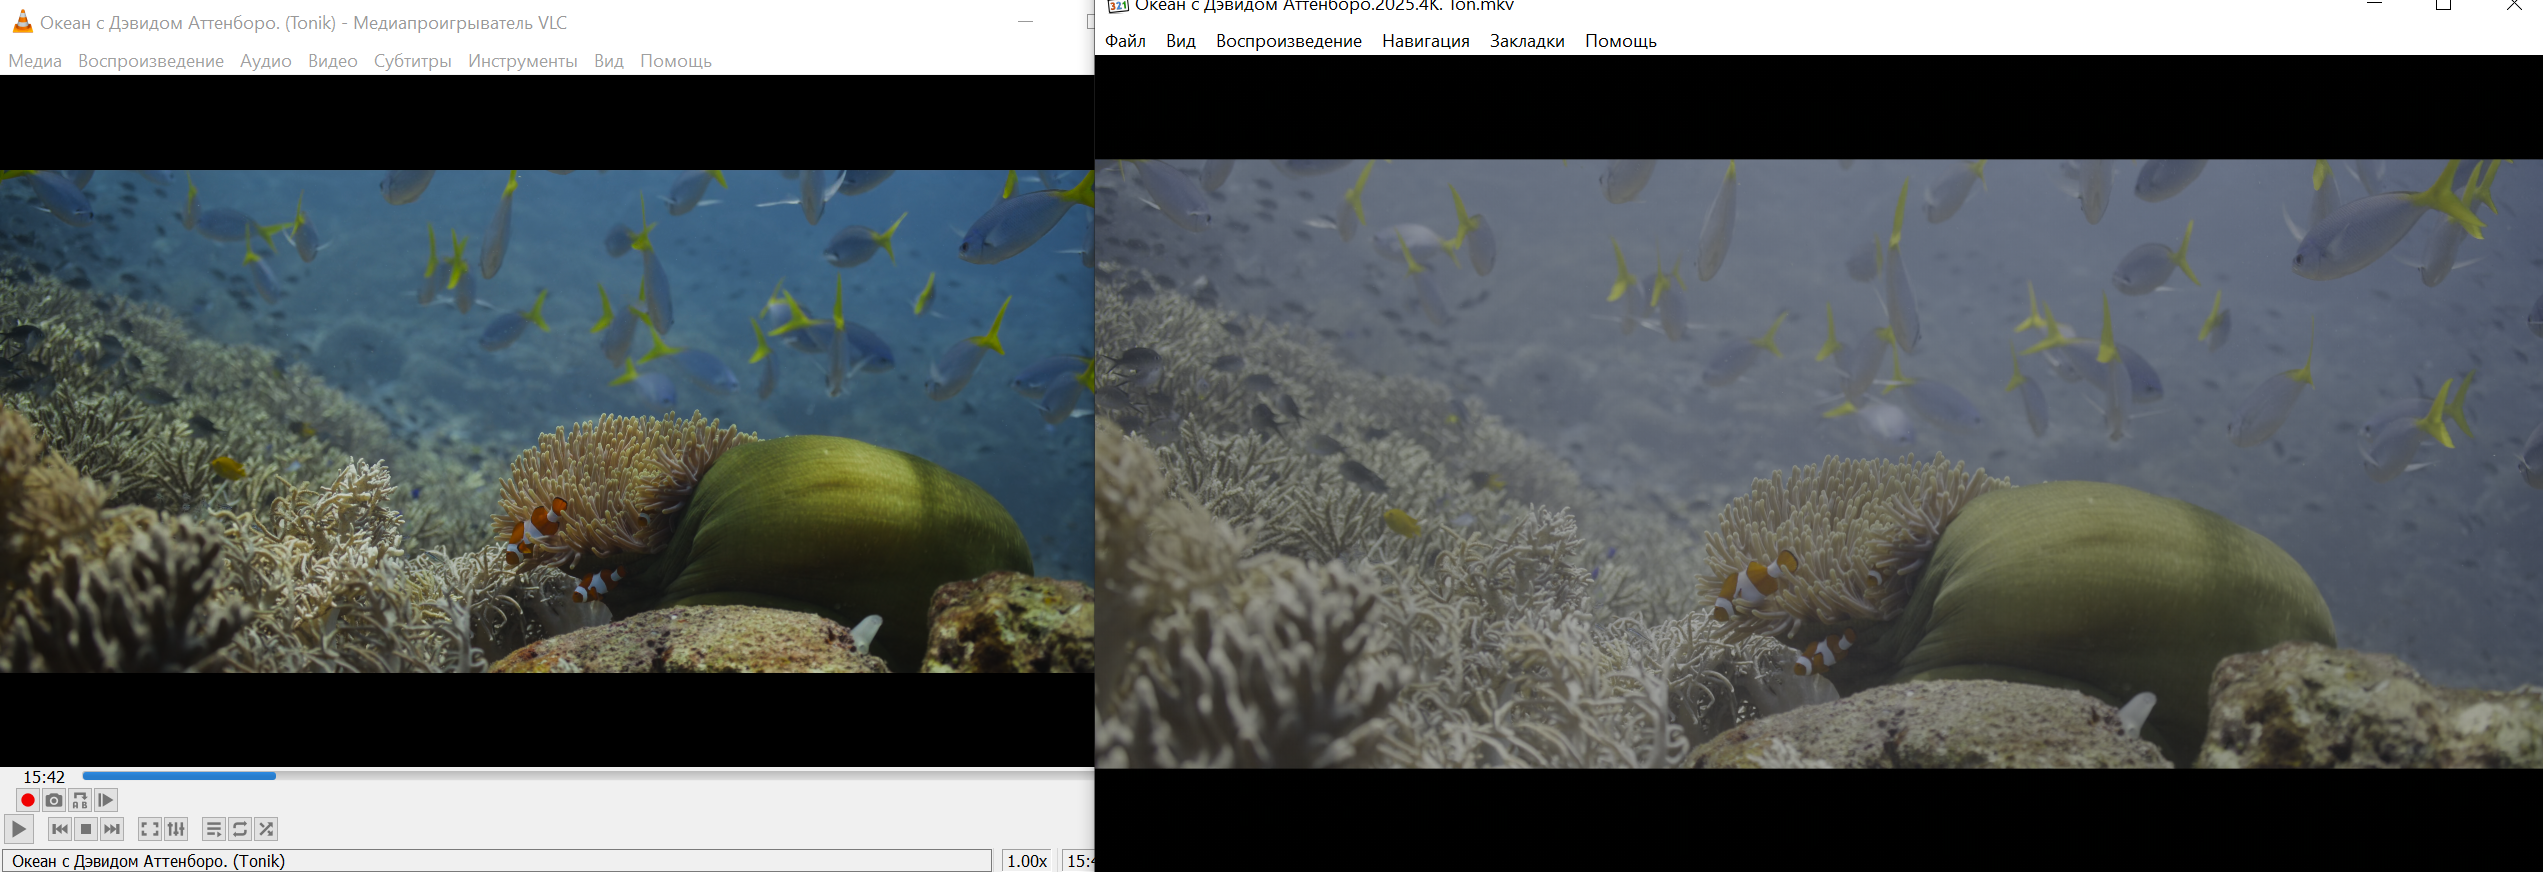The width and height of the screenshot is (2543, 872).
Task: Toggle loop repeat mode
Action: coord(240,829)
